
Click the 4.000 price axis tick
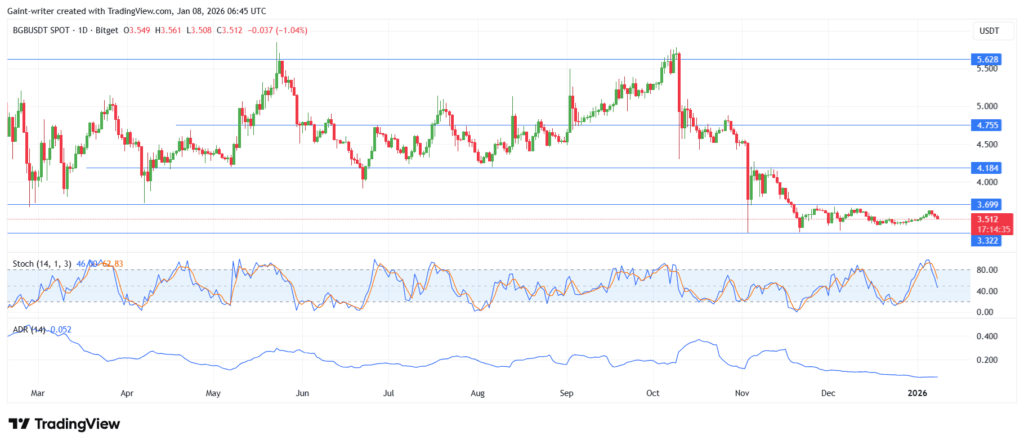[986, 182]
